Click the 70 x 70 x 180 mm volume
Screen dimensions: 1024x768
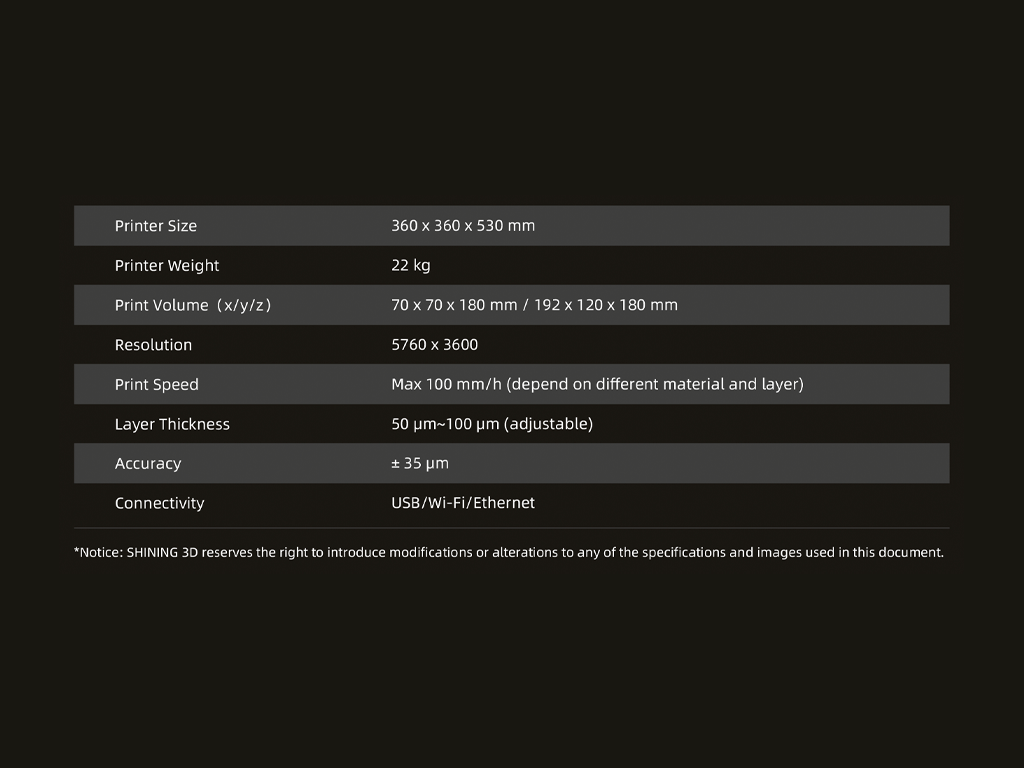click(x=454, y=305)
